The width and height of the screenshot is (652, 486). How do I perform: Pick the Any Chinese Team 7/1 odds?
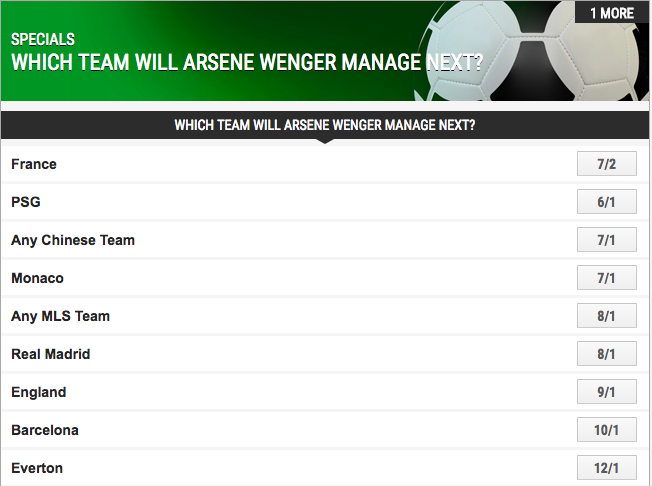[606, 240]
